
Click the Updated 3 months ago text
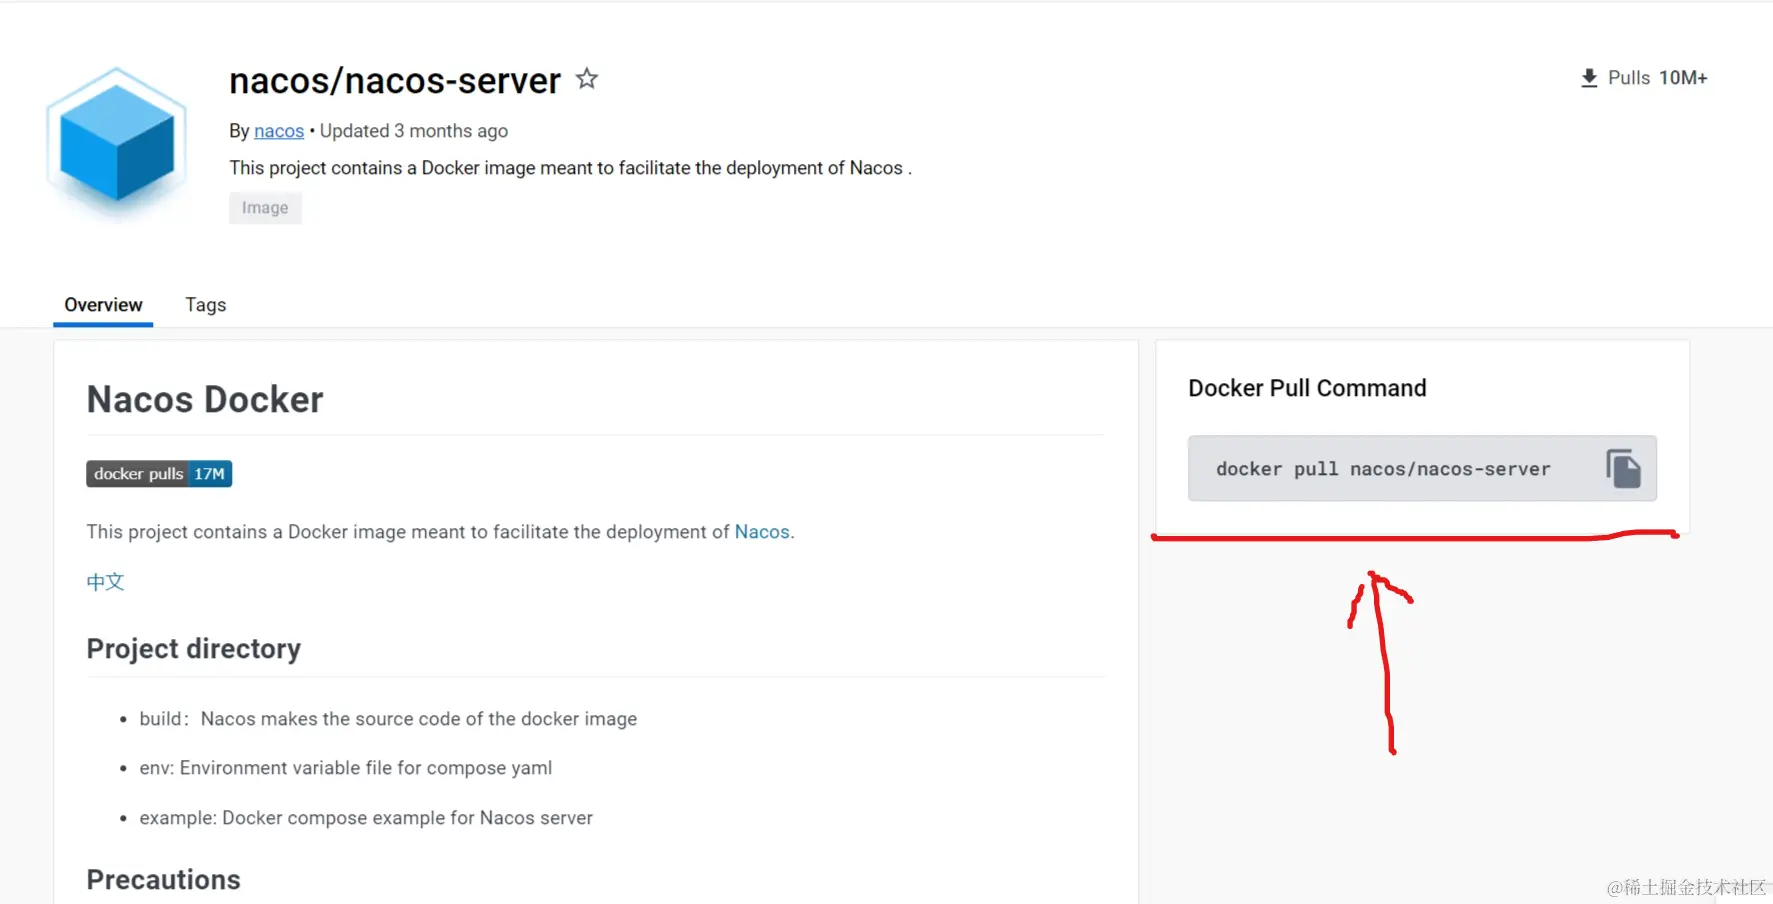point(414,130)
